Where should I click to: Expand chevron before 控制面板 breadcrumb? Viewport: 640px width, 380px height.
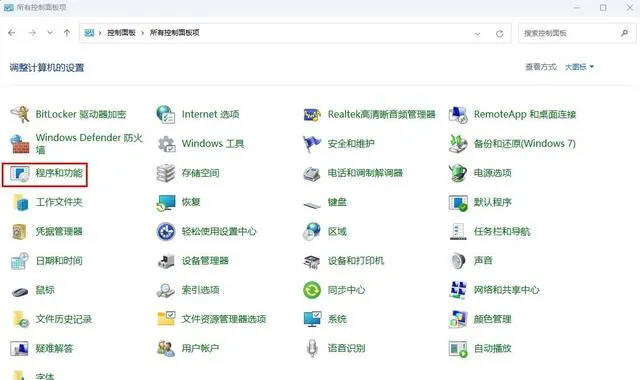(x=100, y=33)
